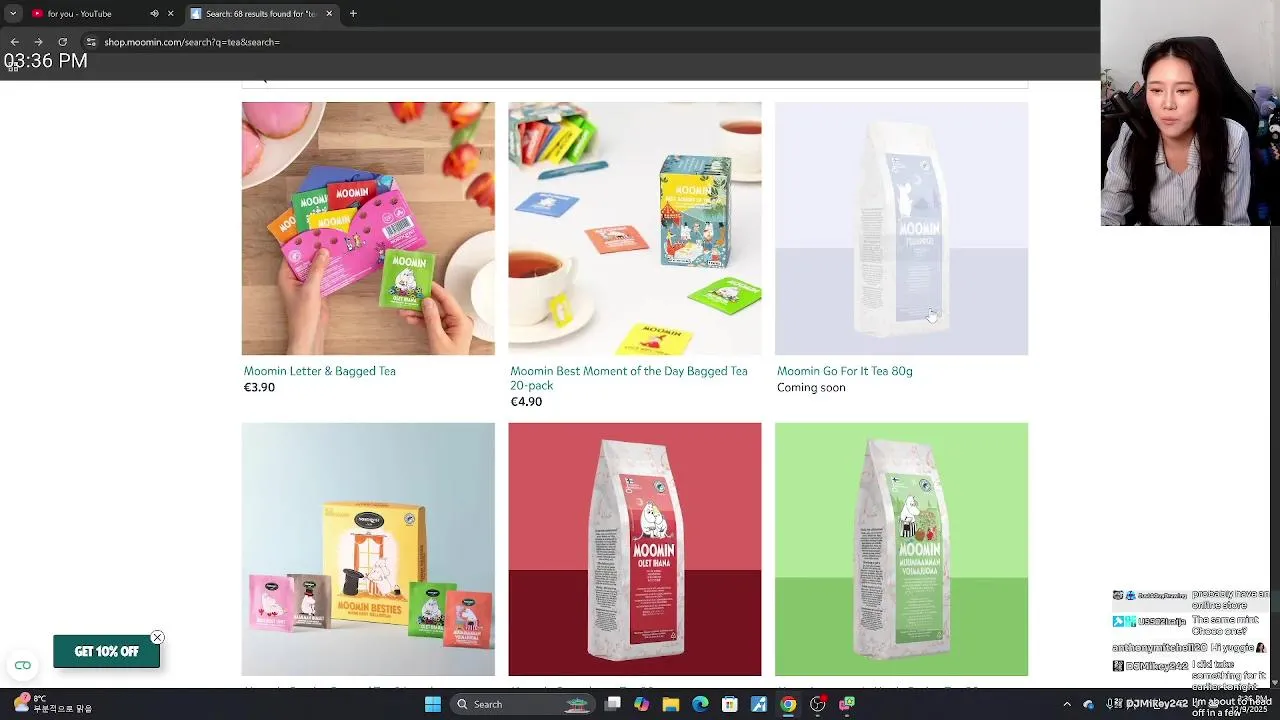
Task: Close the Moomin search results tab
Action: tap(329, 14)
